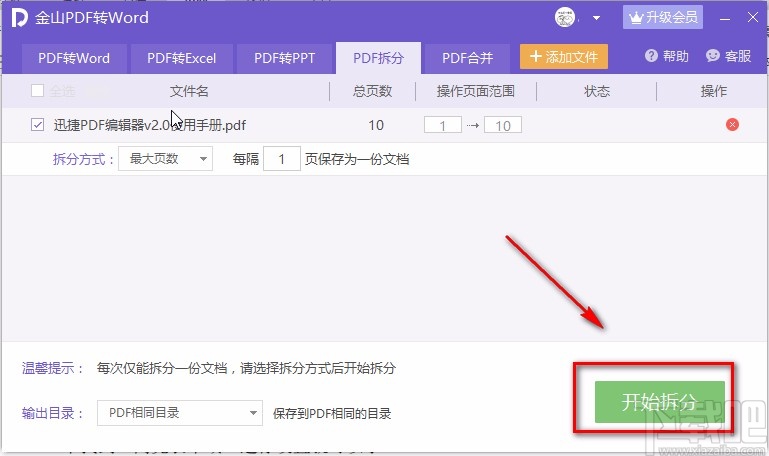769x456 pixels.
Task: Minimize the 金山PDF转Word window
Action: click(x=725, y=19)
